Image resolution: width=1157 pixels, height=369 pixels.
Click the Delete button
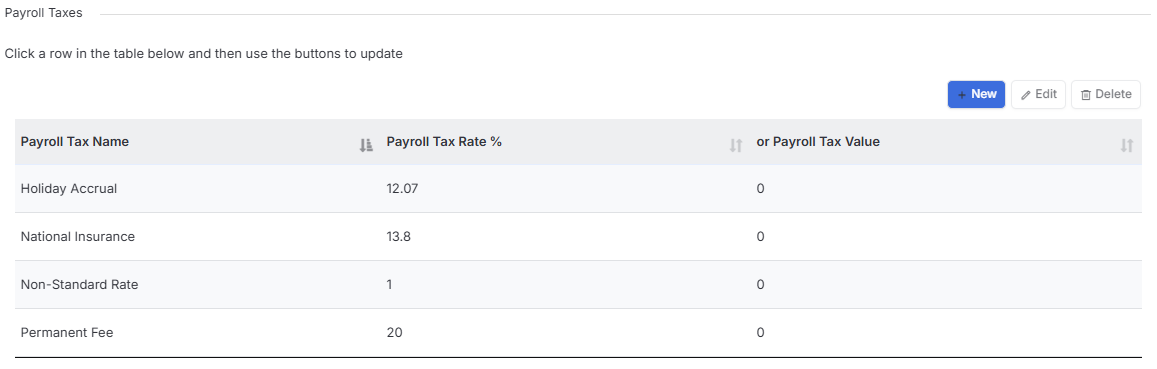pos(1105,94)
